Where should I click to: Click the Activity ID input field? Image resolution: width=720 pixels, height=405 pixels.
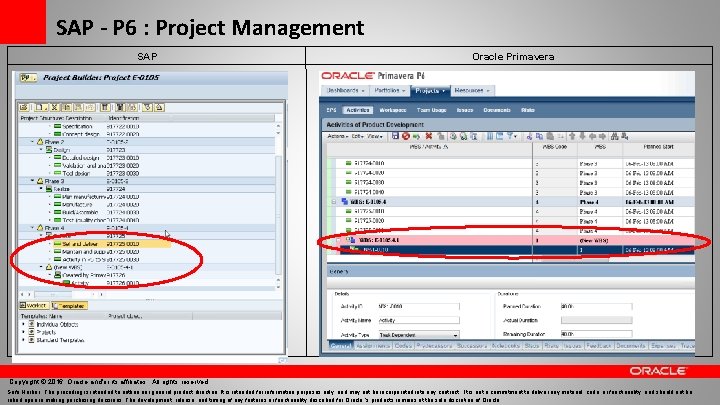tap(418, 306)
